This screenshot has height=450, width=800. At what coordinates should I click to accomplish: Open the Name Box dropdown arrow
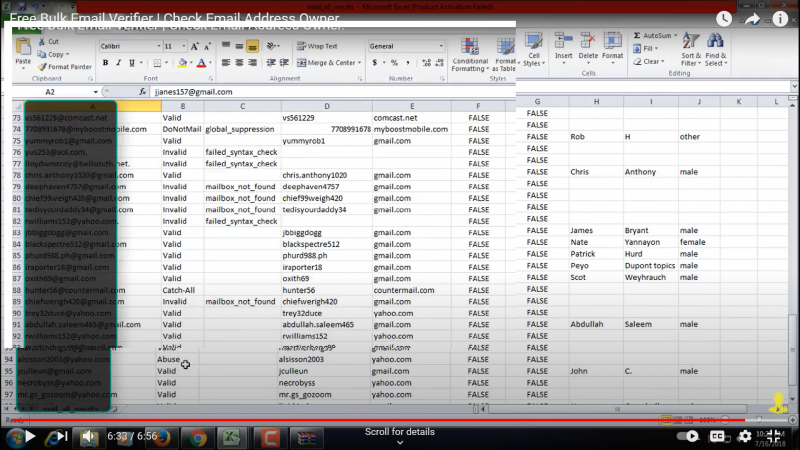tap(95, 92)
